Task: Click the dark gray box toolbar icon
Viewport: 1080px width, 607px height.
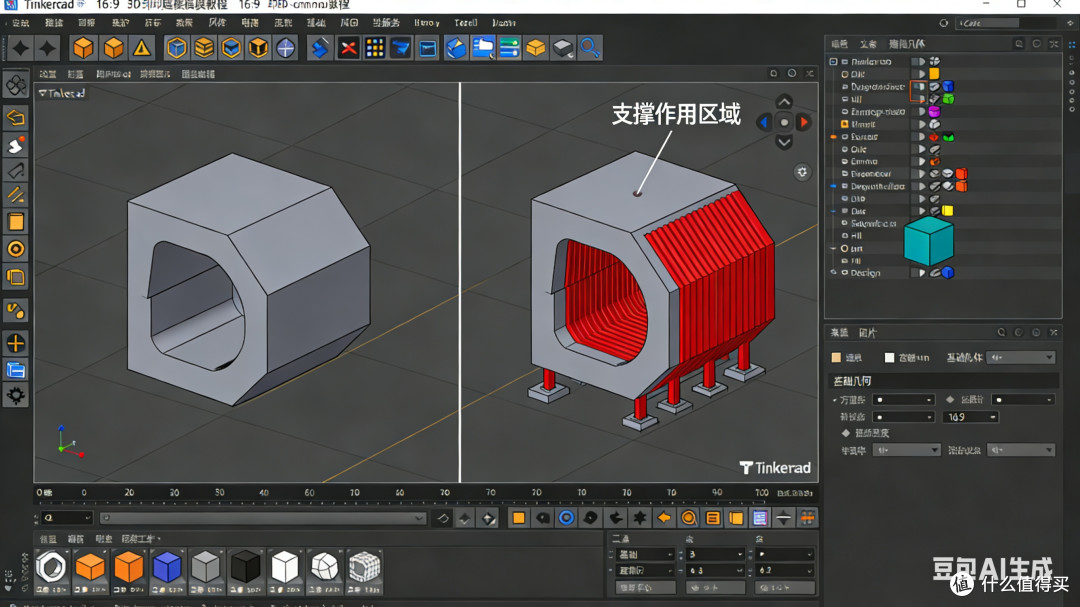Action: point(563,48)
